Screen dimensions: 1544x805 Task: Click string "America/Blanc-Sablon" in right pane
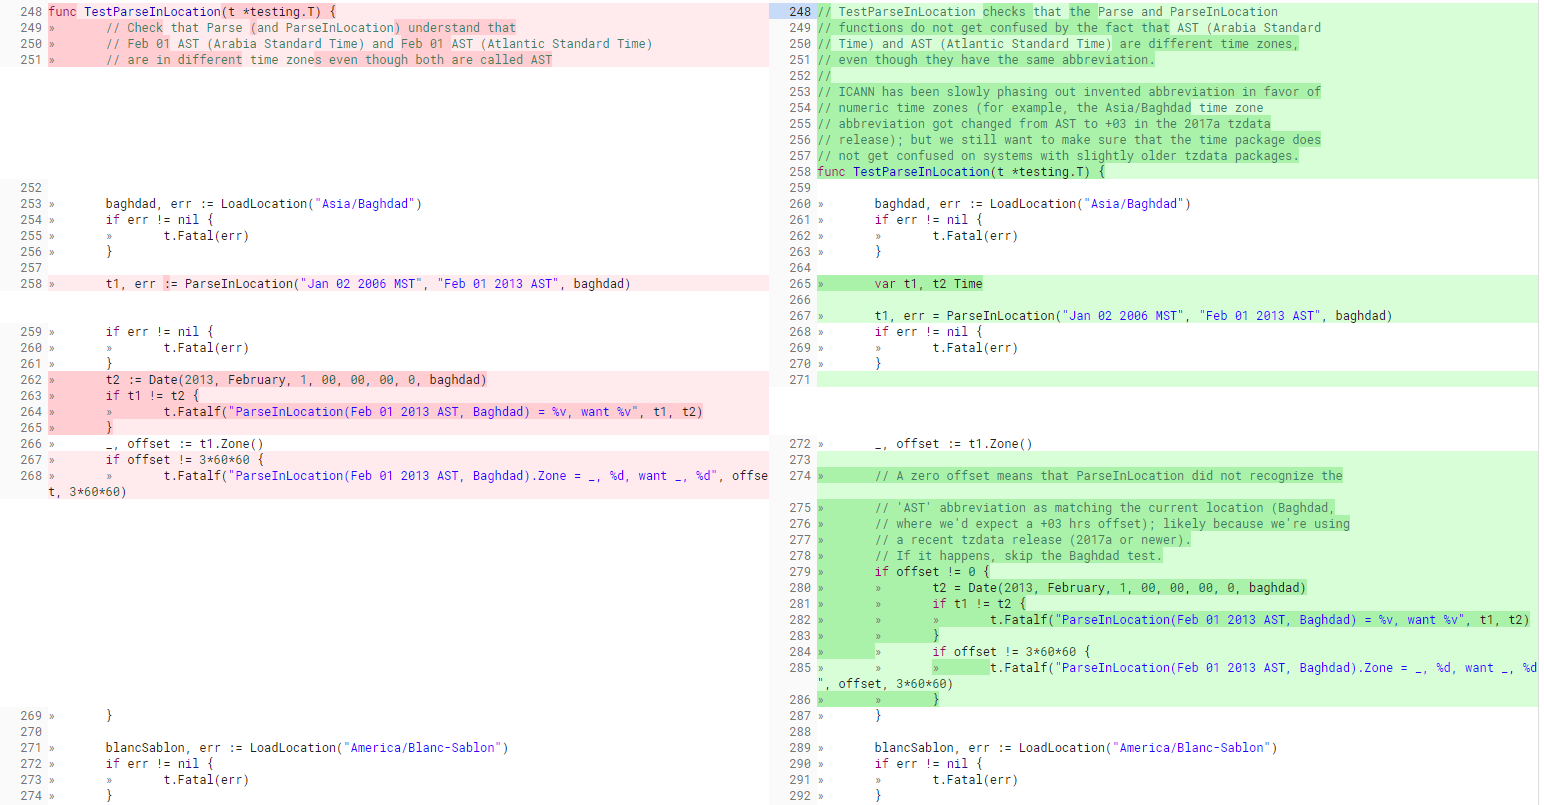[1194, 748]
